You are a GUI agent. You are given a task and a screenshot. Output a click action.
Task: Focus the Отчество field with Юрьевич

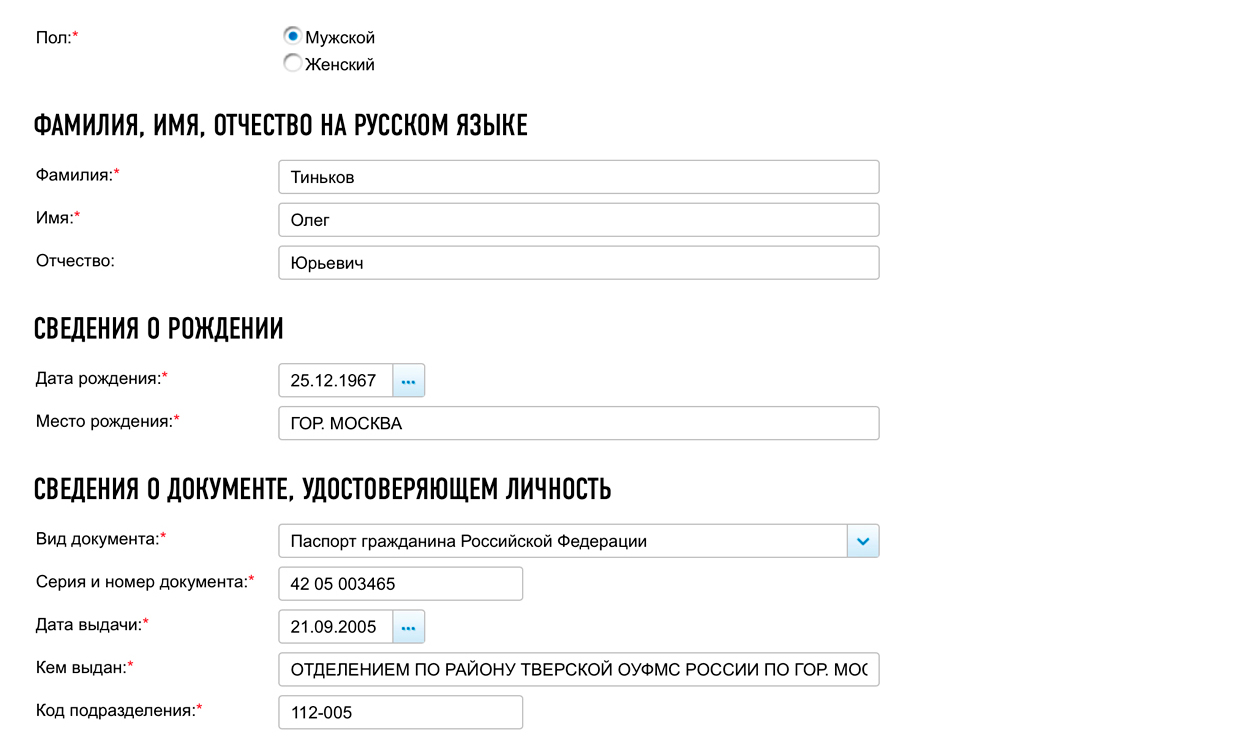point(578,263)
